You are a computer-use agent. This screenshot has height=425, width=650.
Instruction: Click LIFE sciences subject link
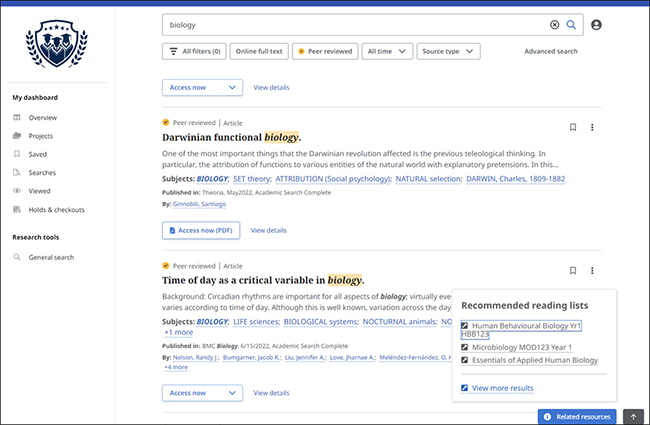[256, 322]
